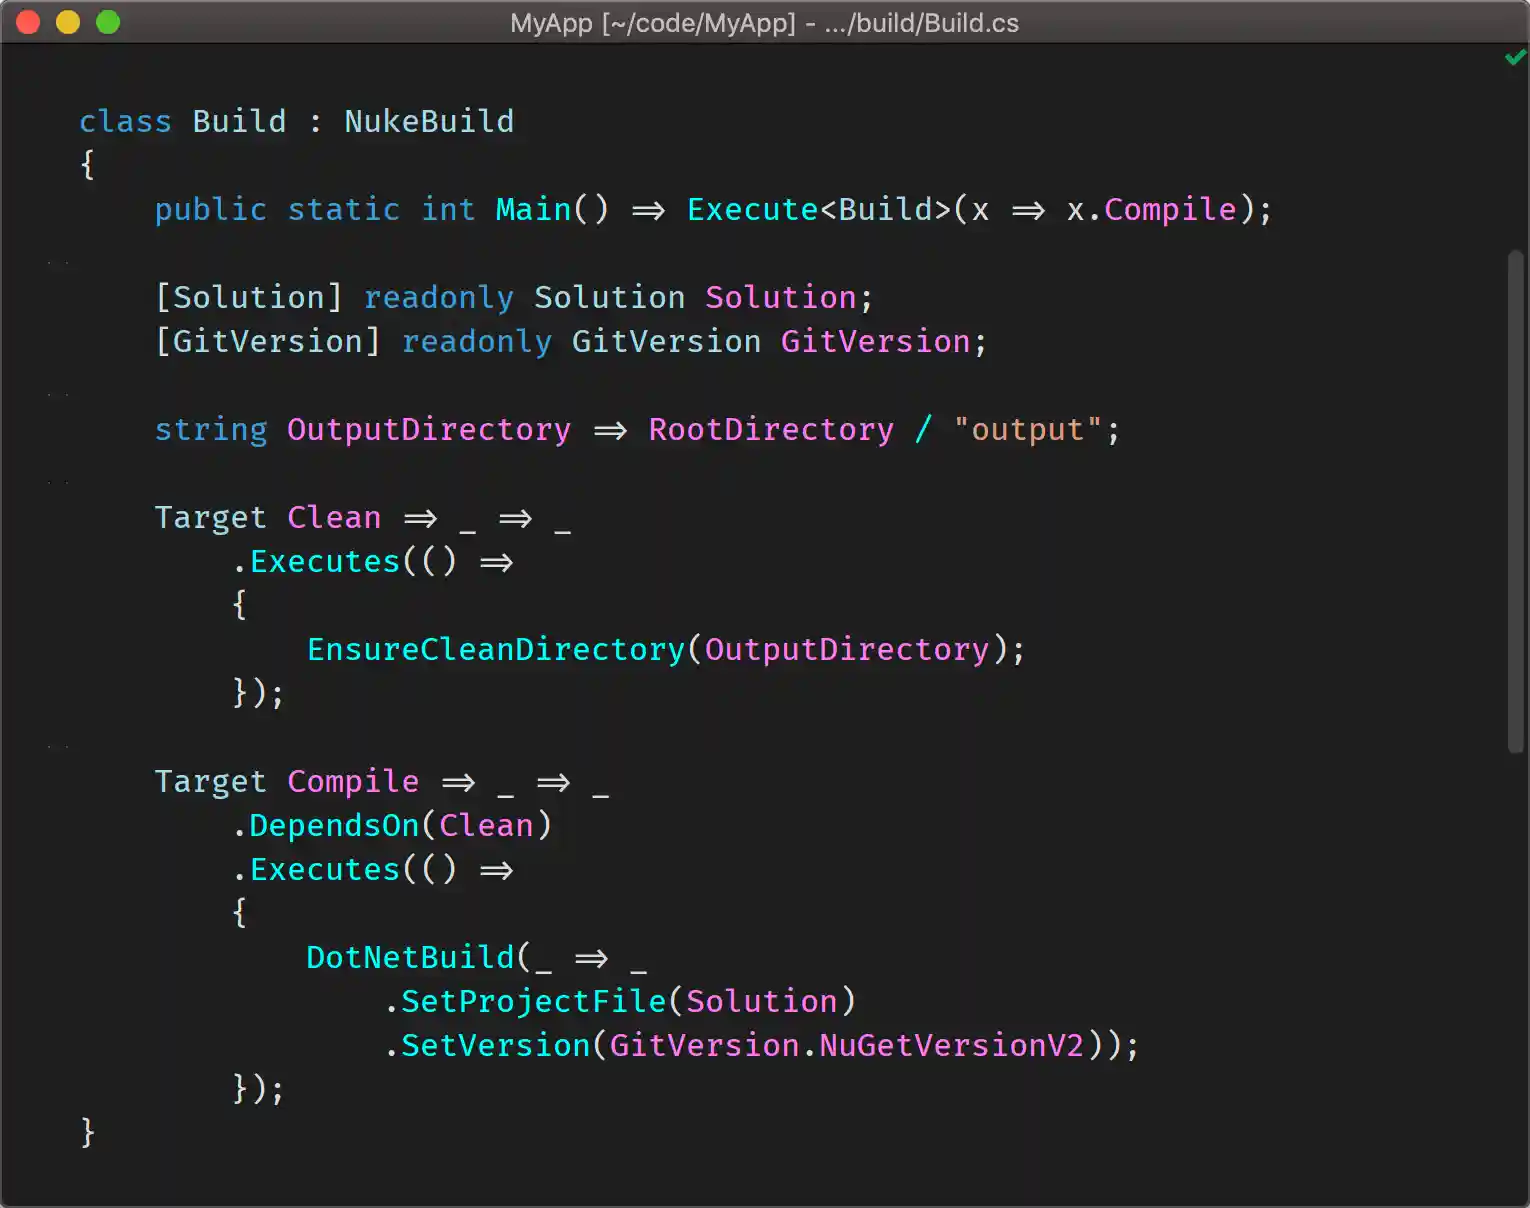Click "Solution" inside SetProjectFile parentheses

pos(762,1002)
